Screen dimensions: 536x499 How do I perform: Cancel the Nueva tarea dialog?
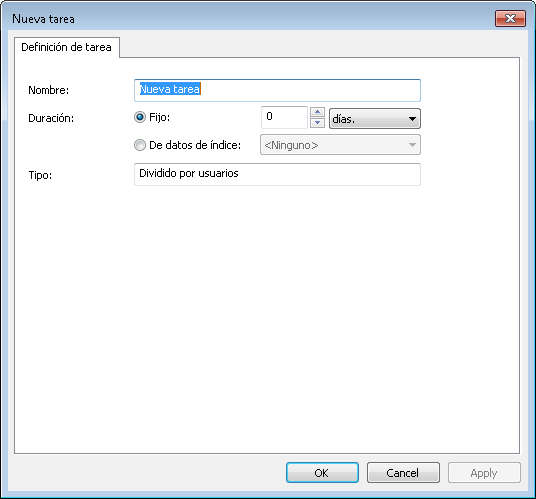pyautogui.click(x=403, y=473)
